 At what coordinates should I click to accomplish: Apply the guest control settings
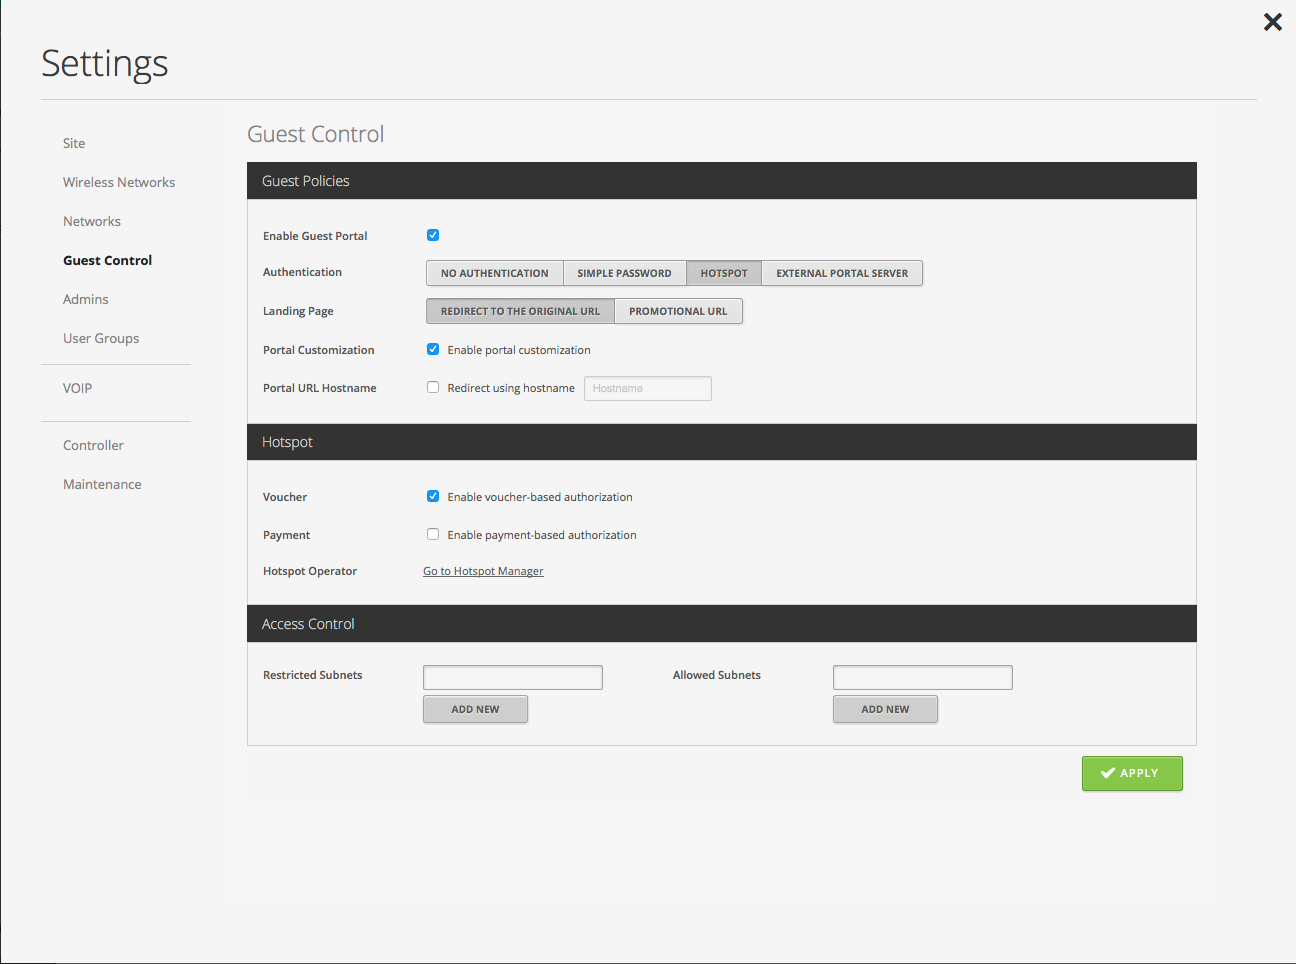tap(1132, 773)
